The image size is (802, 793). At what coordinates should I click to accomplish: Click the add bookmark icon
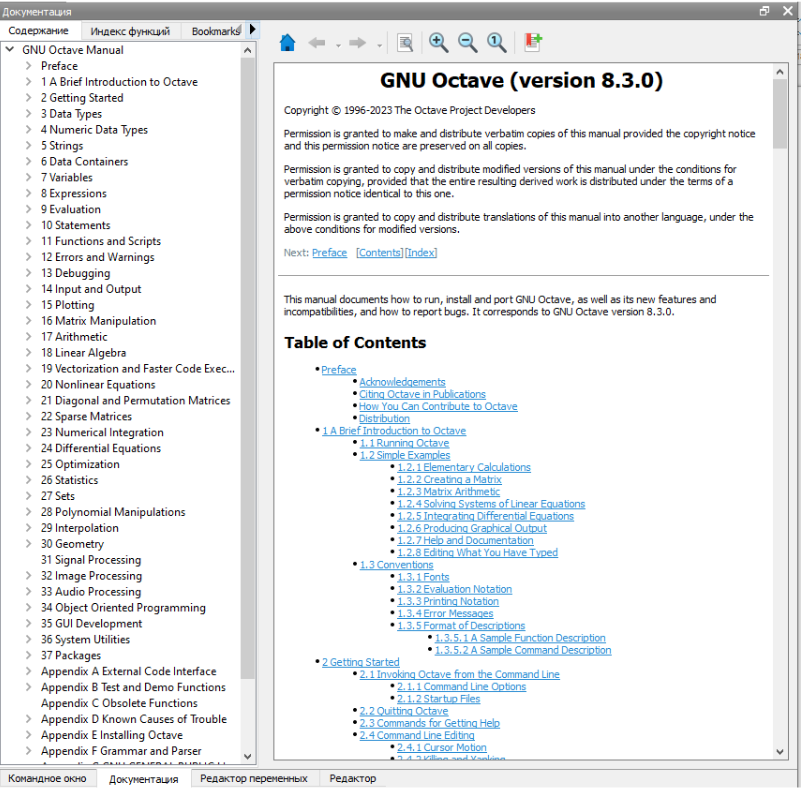(x=533, y=42)
